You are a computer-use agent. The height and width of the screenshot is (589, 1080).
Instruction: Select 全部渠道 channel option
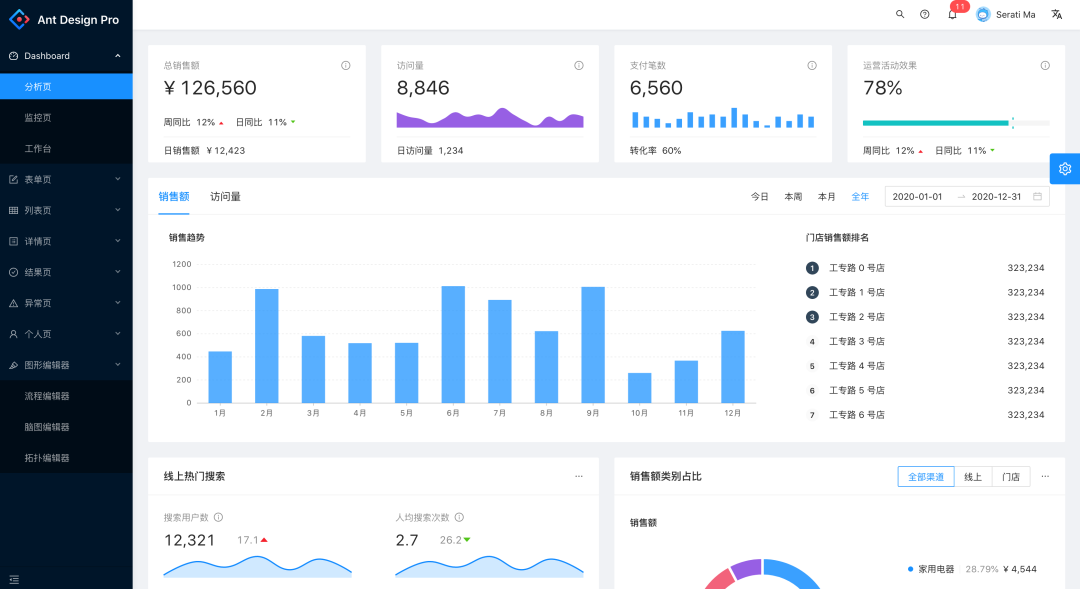click(925, 477)
